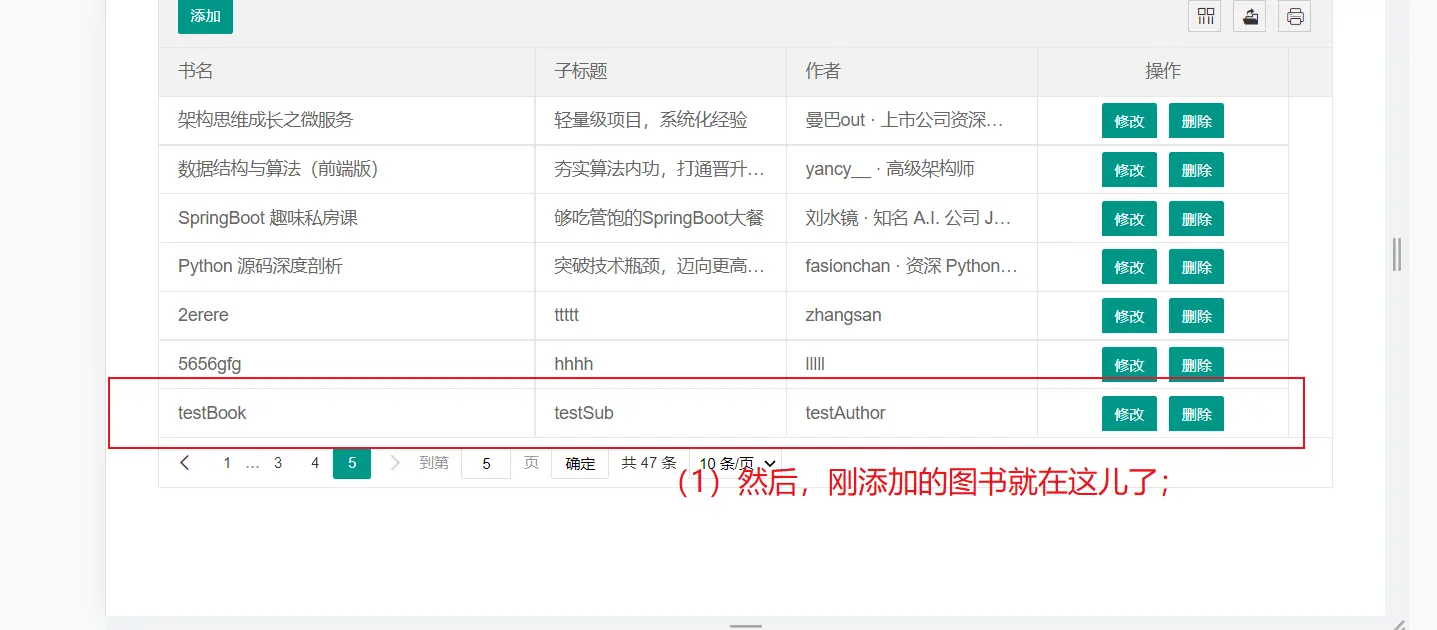This screenshot has width=1437, height=630.
Task: Click the print table icon
Action: 1295,16
